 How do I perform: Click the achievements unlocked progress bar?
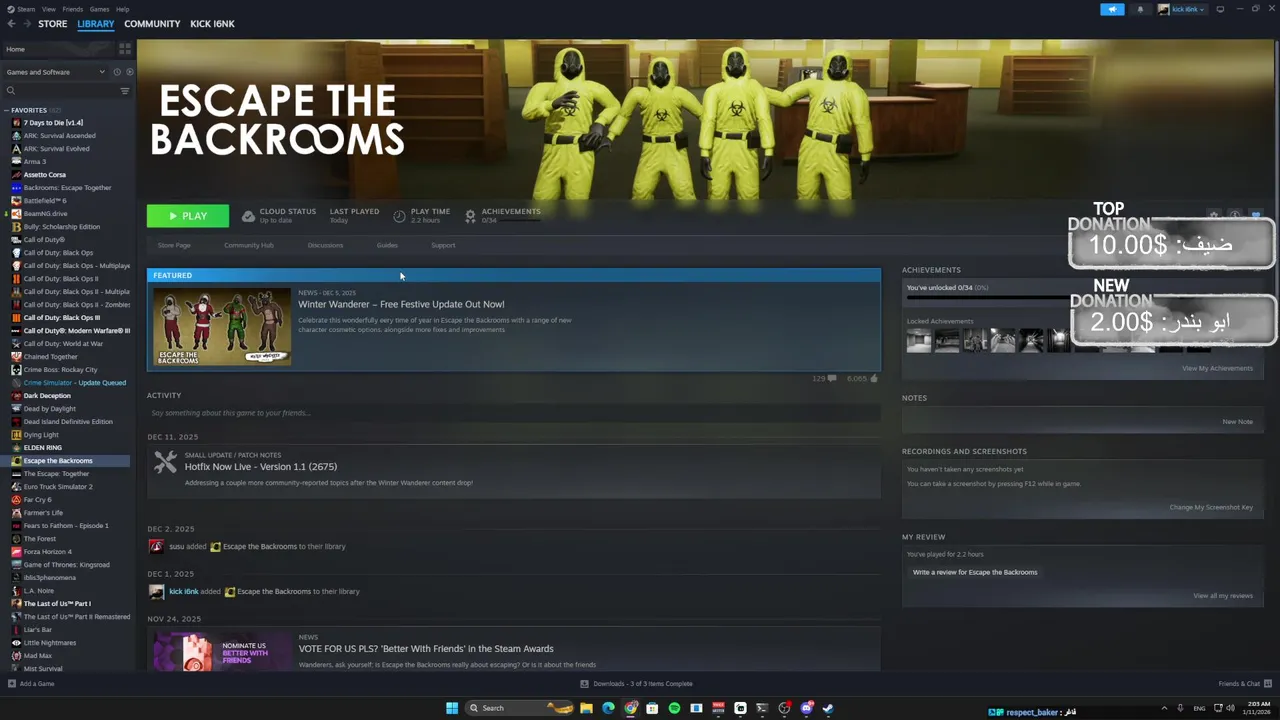point(1080,298)
